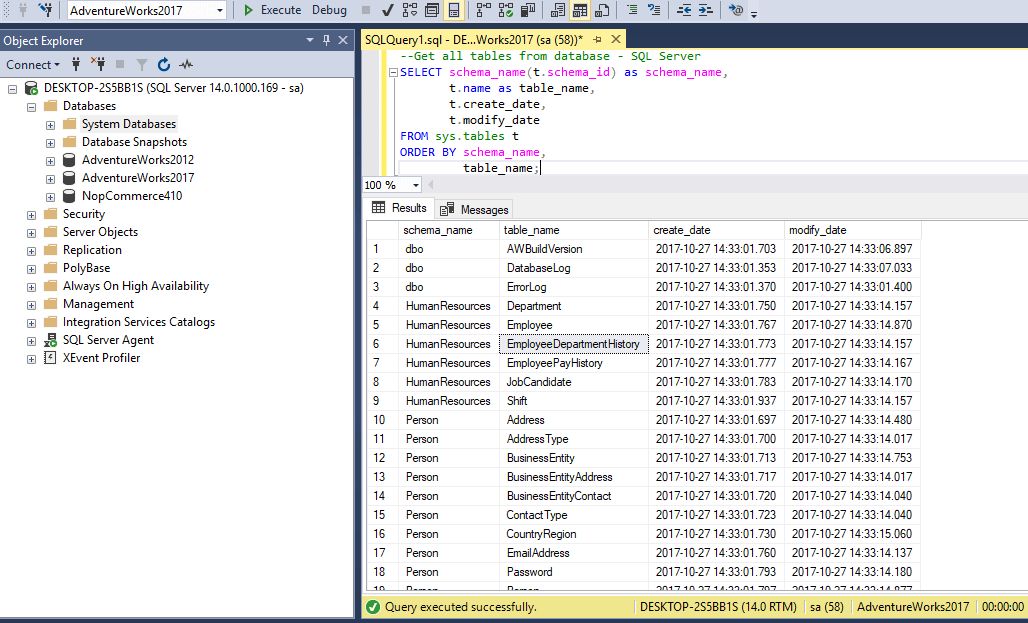Click the Refresh icon in Object Explorer

[x=164, y=65]
